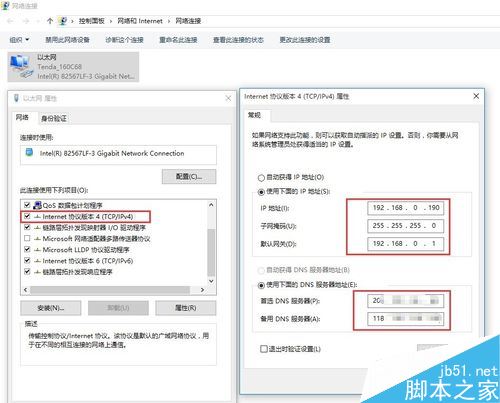Close the Ethernet properties dialog
The image size is (500, 403).
[x=228, y=98]
